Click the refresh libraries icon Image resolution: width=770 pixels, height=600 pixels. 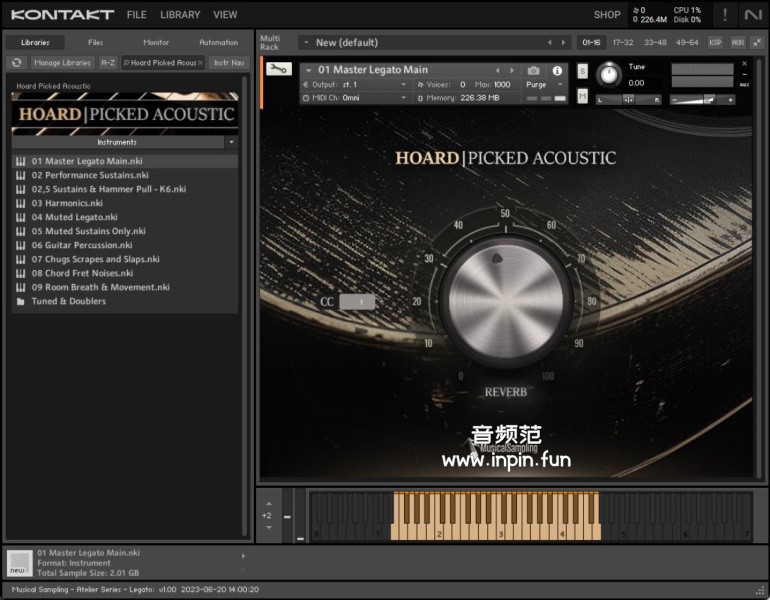[x=16, y=62]
